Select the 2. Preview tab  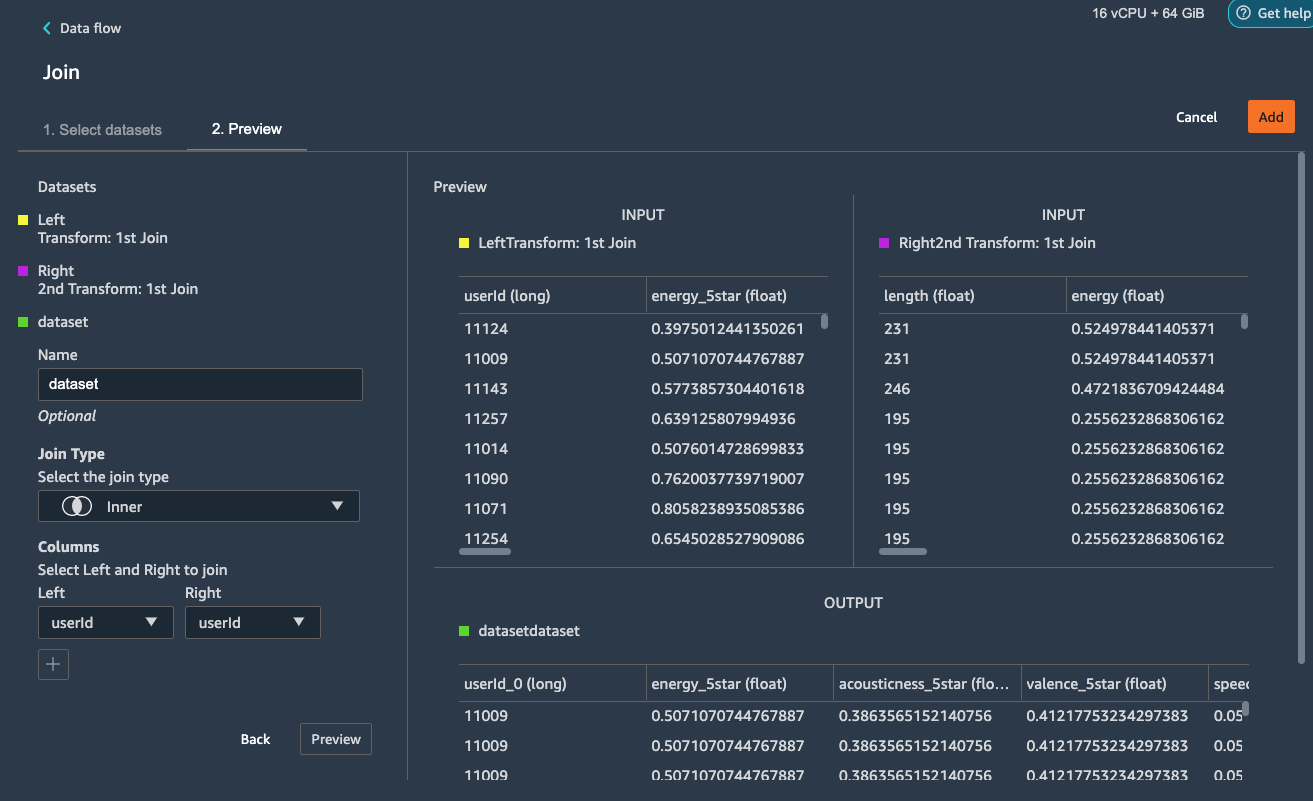pyautogui.click(x=247, y=129)
